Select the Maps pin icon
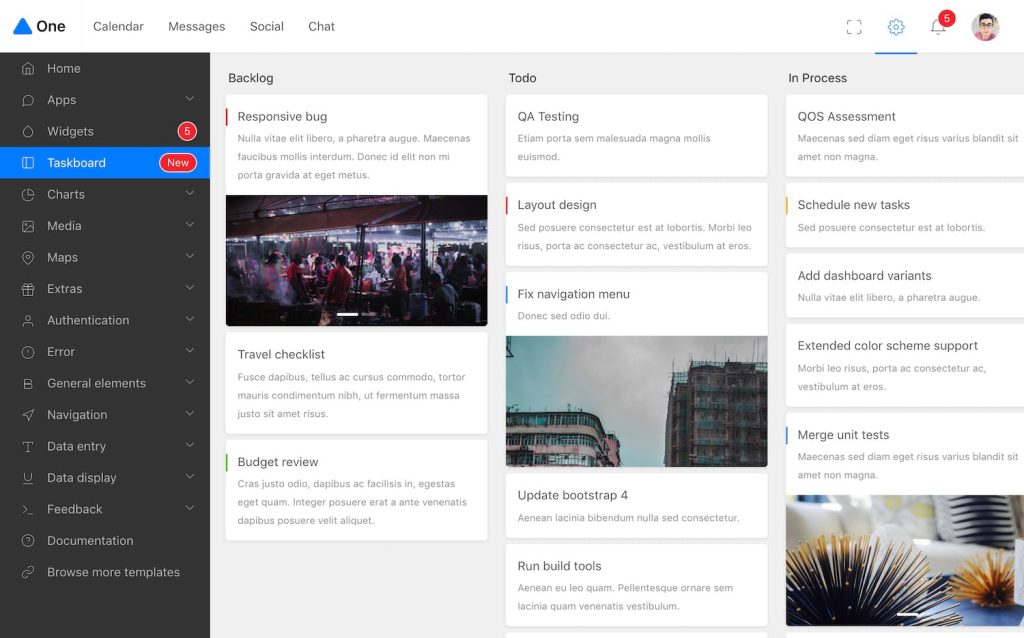The image size is (1024, 638). coord(28,257)
